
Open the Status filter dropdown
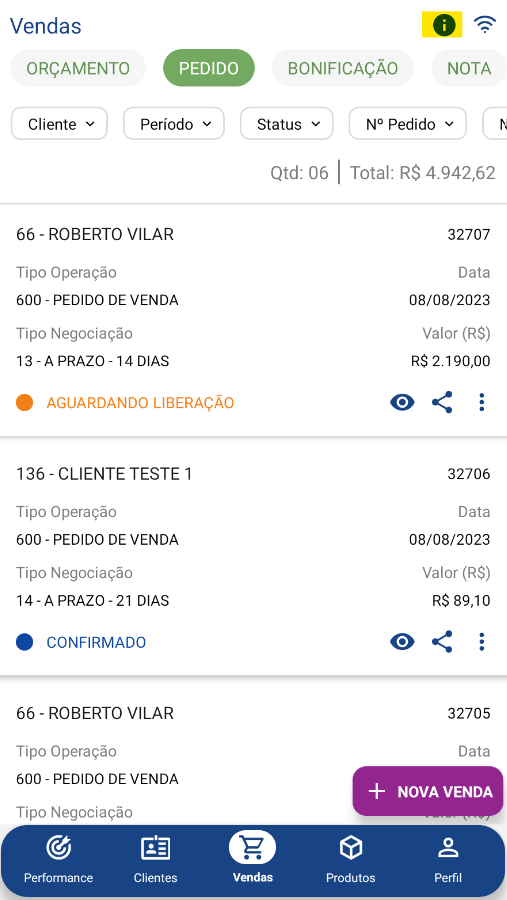tap(287, 123)
